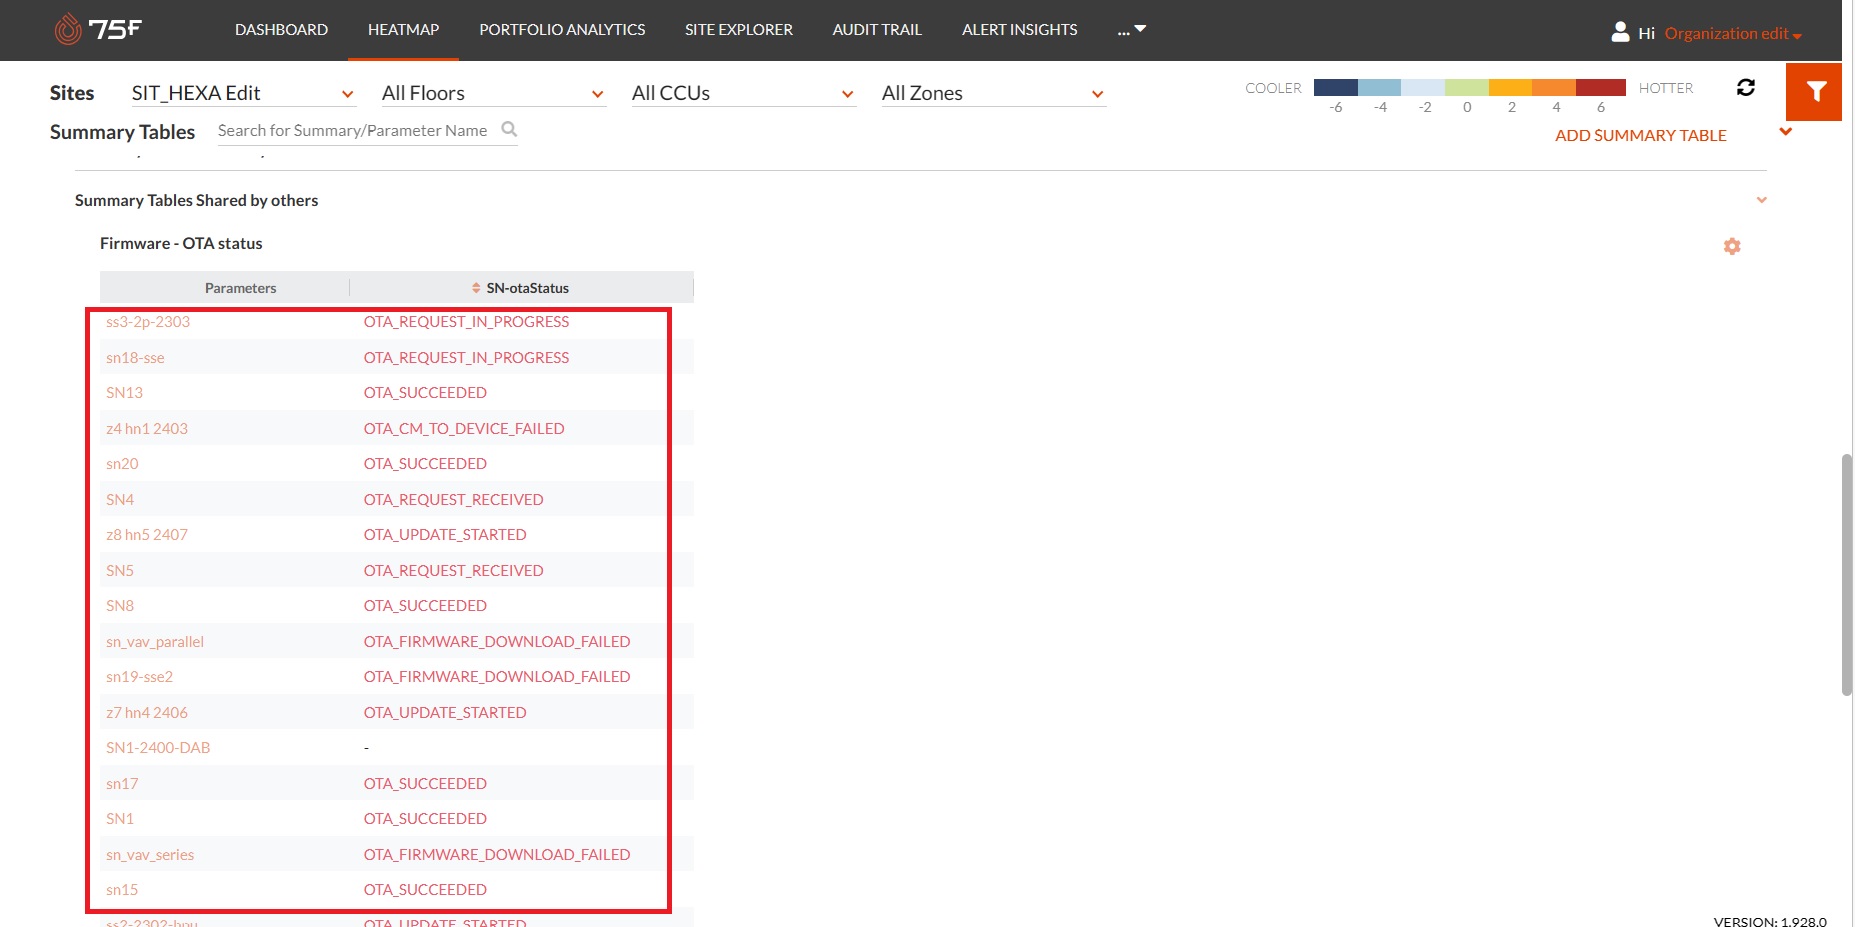Click the search magnifier icon
The width and height of the screenshot is (1855, 927).
point(509,129)
